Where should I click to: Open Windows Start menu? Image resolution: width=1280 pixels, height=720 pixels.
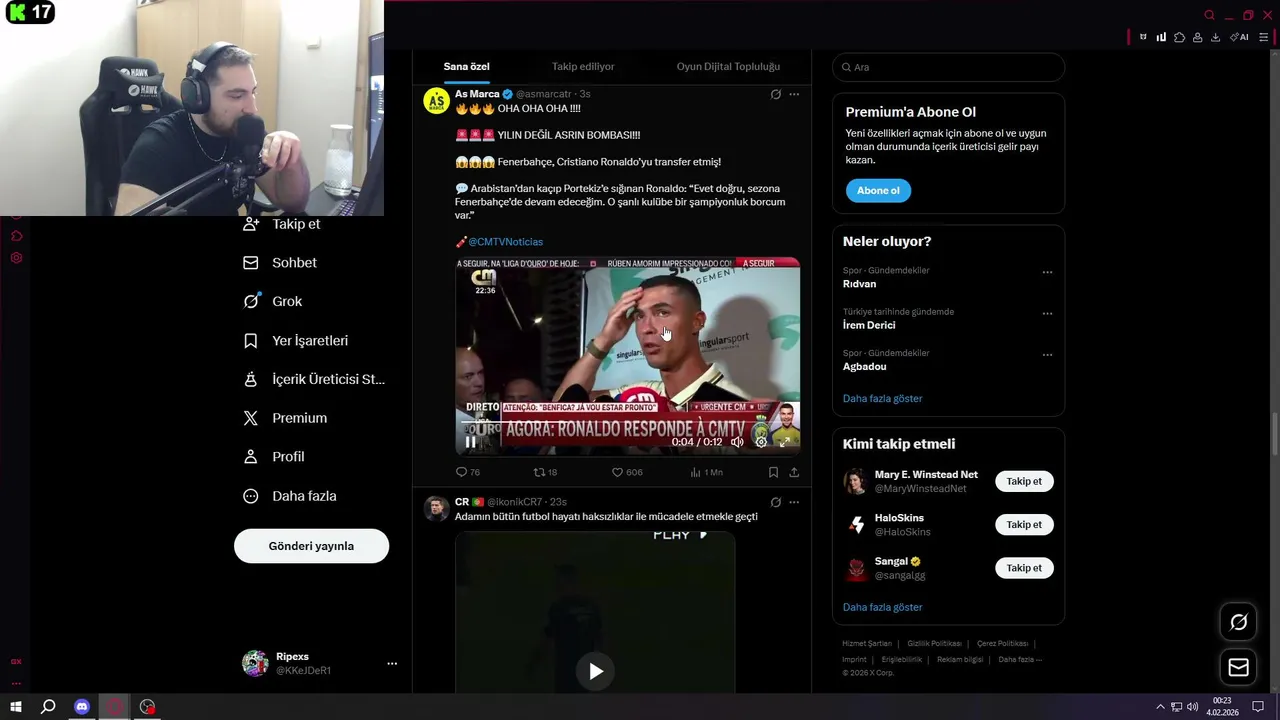tap(16, 707)
